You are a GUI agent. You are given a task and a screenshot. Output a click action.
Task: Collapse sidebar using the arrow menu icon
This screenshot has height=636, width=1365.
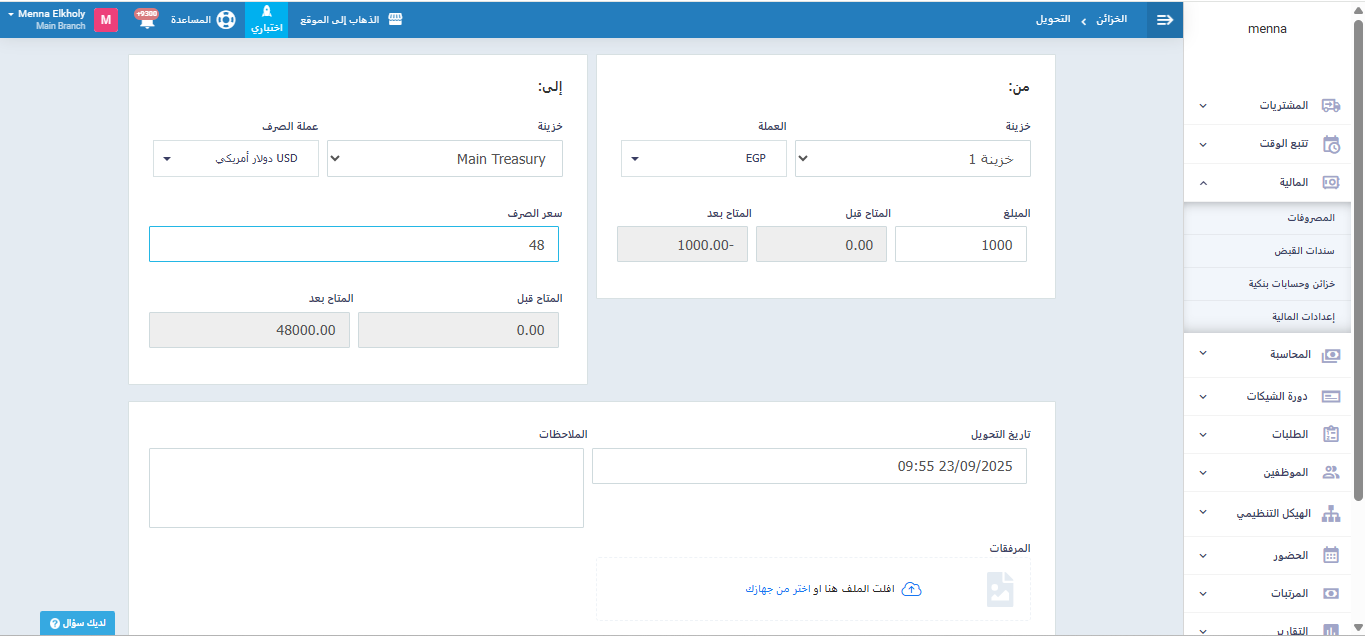pos(1165,20)
